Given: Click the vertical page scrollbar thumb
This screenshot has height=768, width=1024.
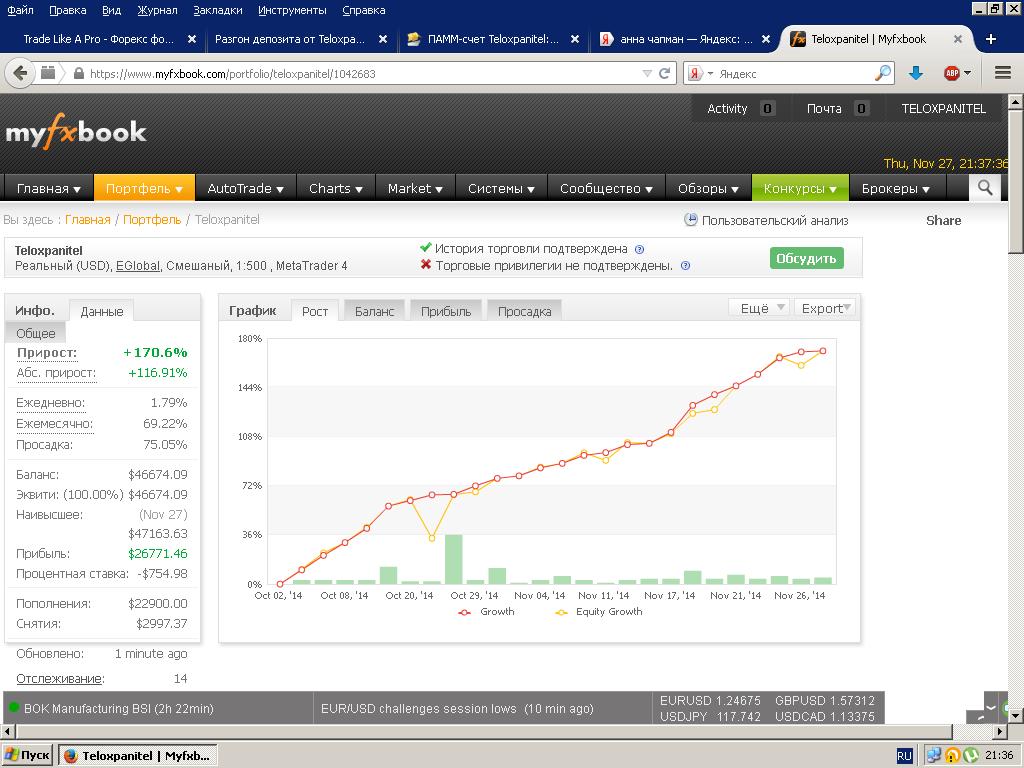Looking at the screenshot, I should pos(1016,181).
